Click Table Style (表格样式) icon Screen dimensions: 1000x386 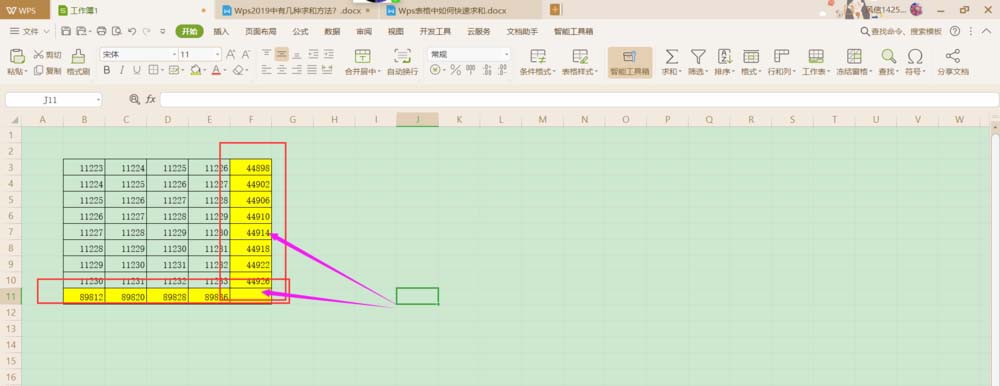(x=580, y=56)
